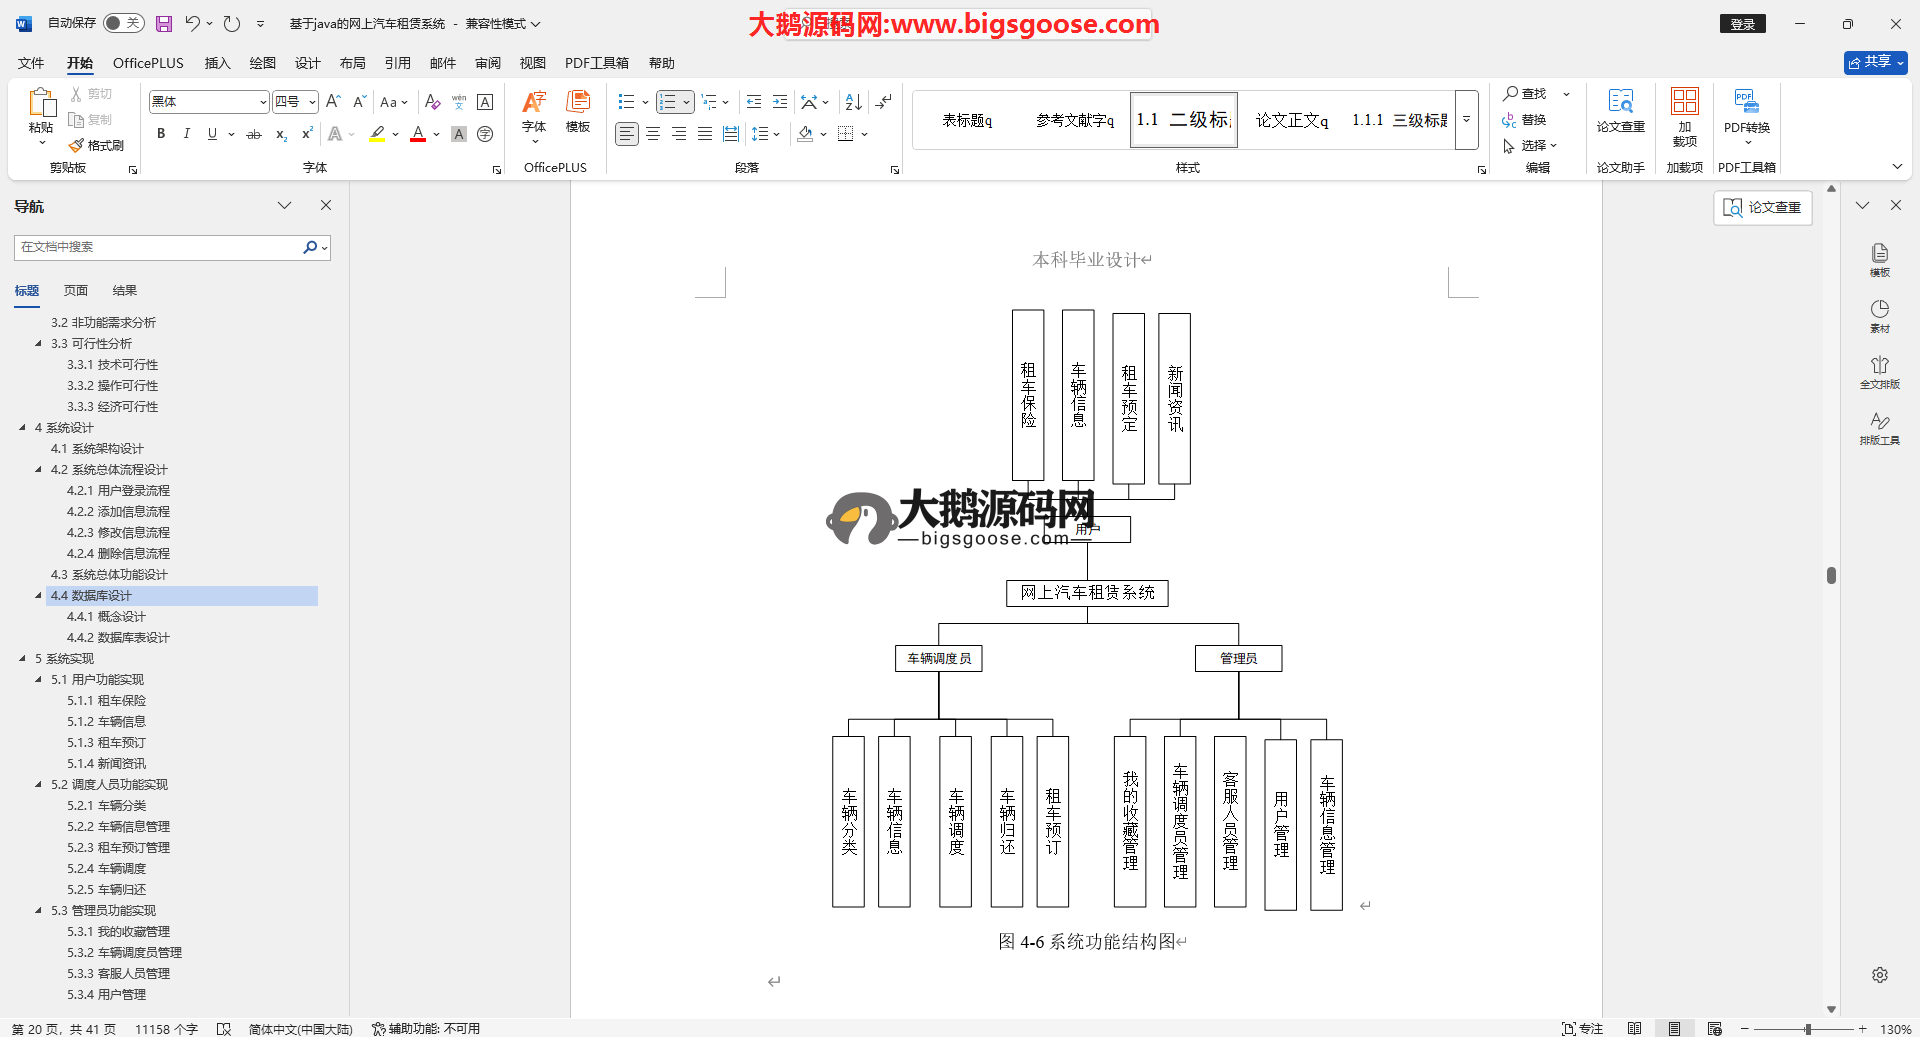Click the 素材 icon in right sidebar
The image size is (1920, 1037).
1879,316
